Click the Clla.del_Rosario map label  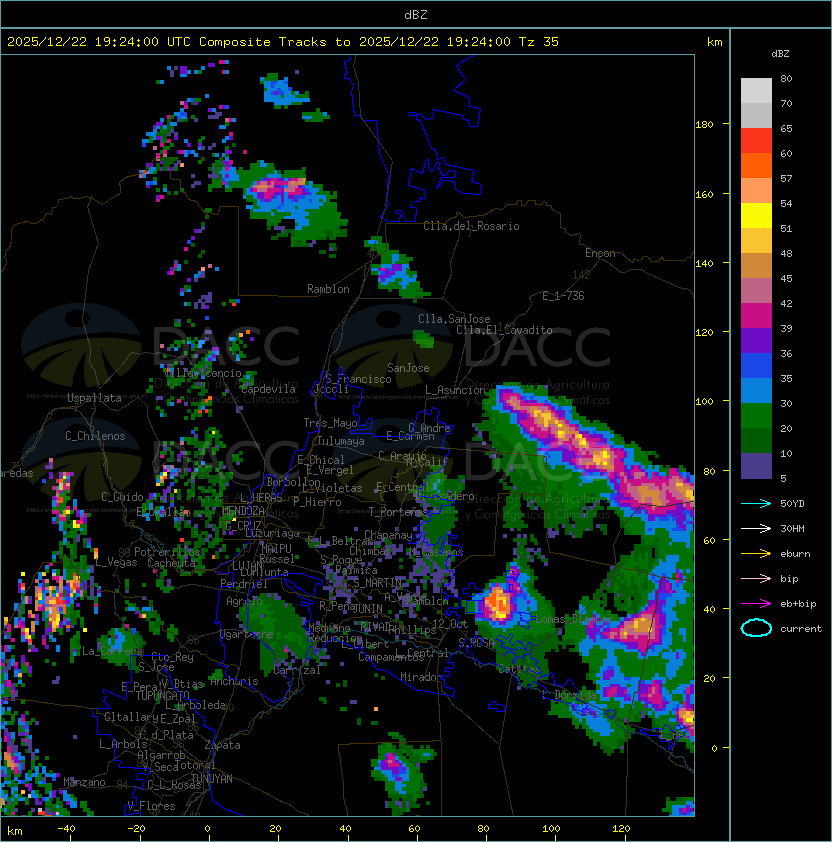coord(471,226)
